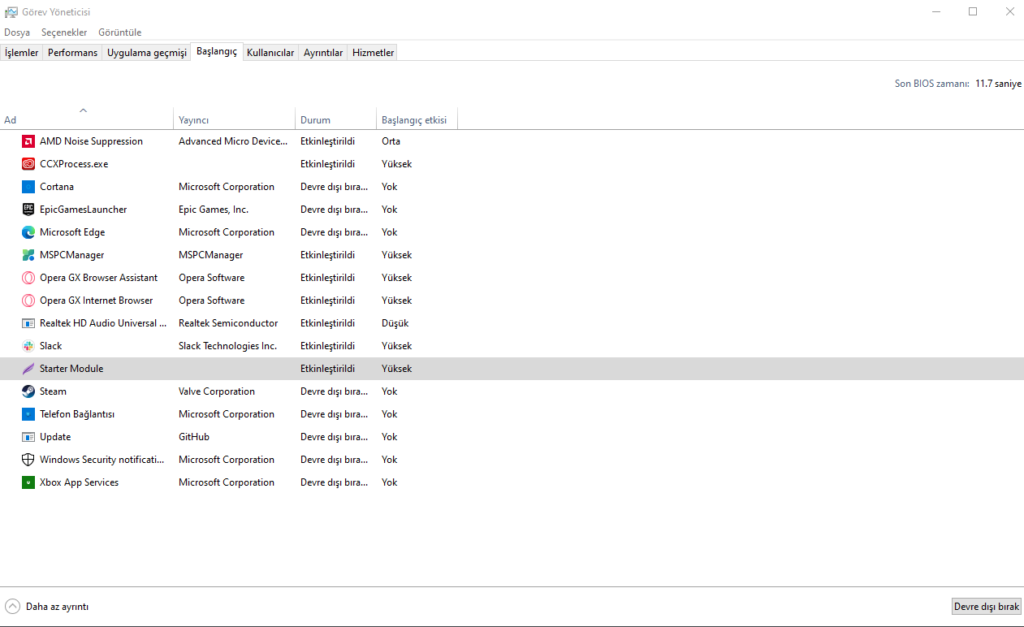Image resolution: width=1024 pixels, height=627 pixels.
Task: Sort by the Durum column header
Action: pos(336,120)
